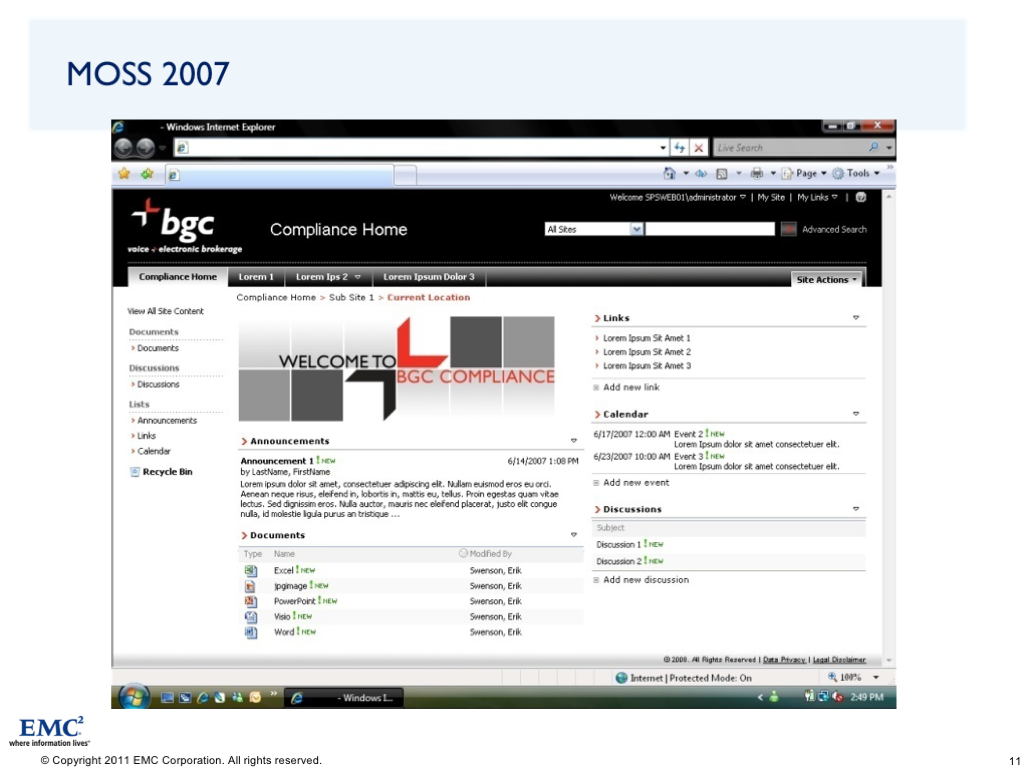Click the Data Privacy footer link
Image resolution: width=1024 pixels, height=768 pixels.
pos(784,660)
